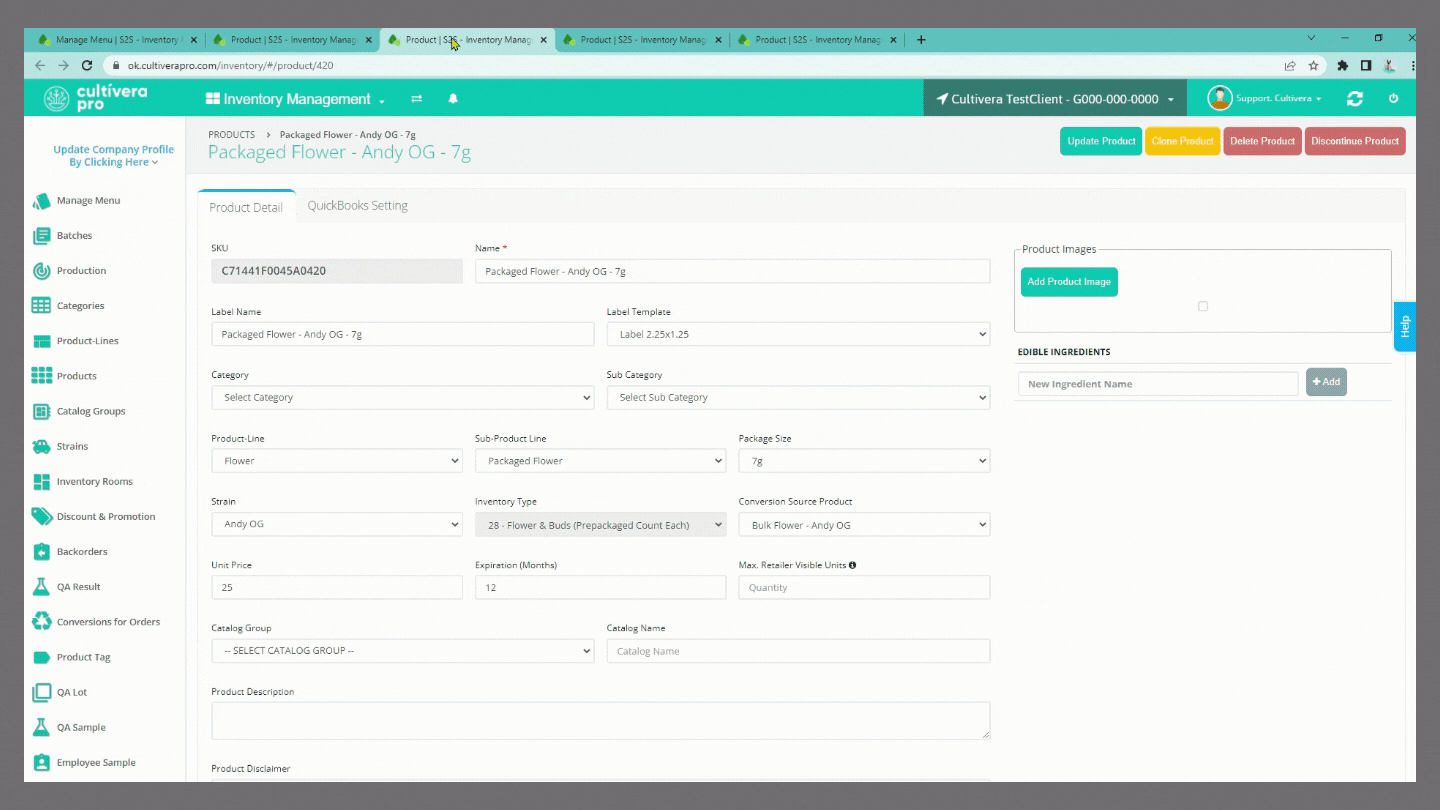Click the Expiration (Months) input field
This screenshot has width=1440, height=810.
[x=601, y=587]
